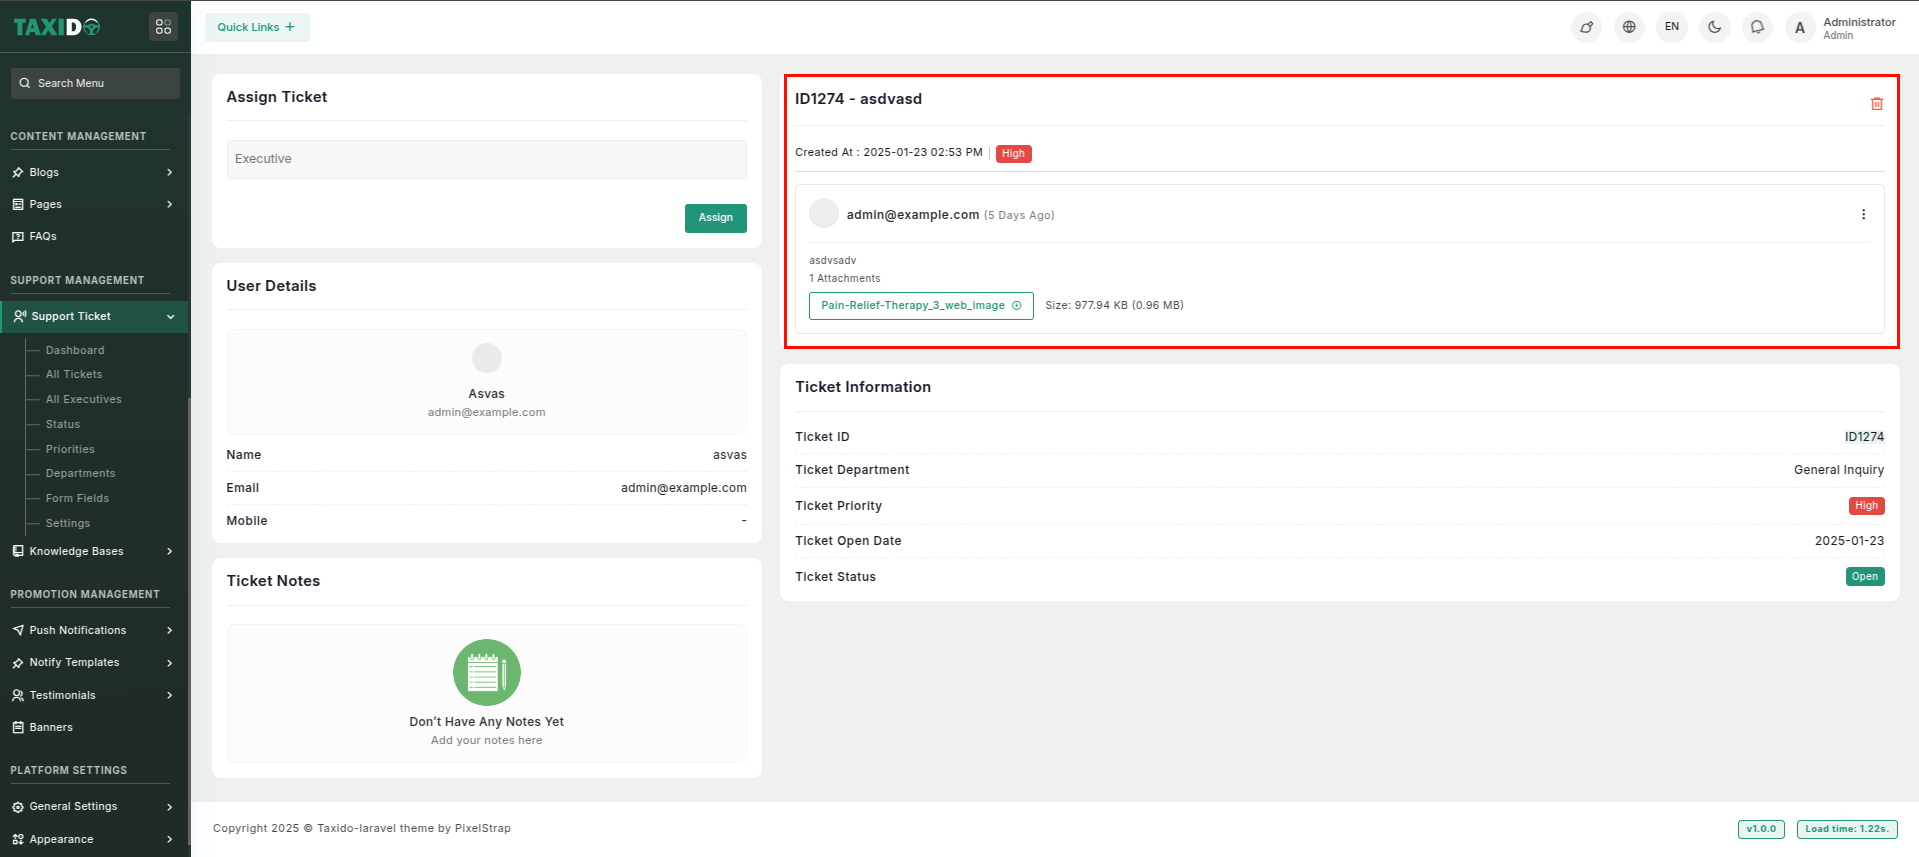Viewport: 1919px width, 857px height.
Task: Click the Administrator avatar icon
Action: click(x=1800, y=28)
